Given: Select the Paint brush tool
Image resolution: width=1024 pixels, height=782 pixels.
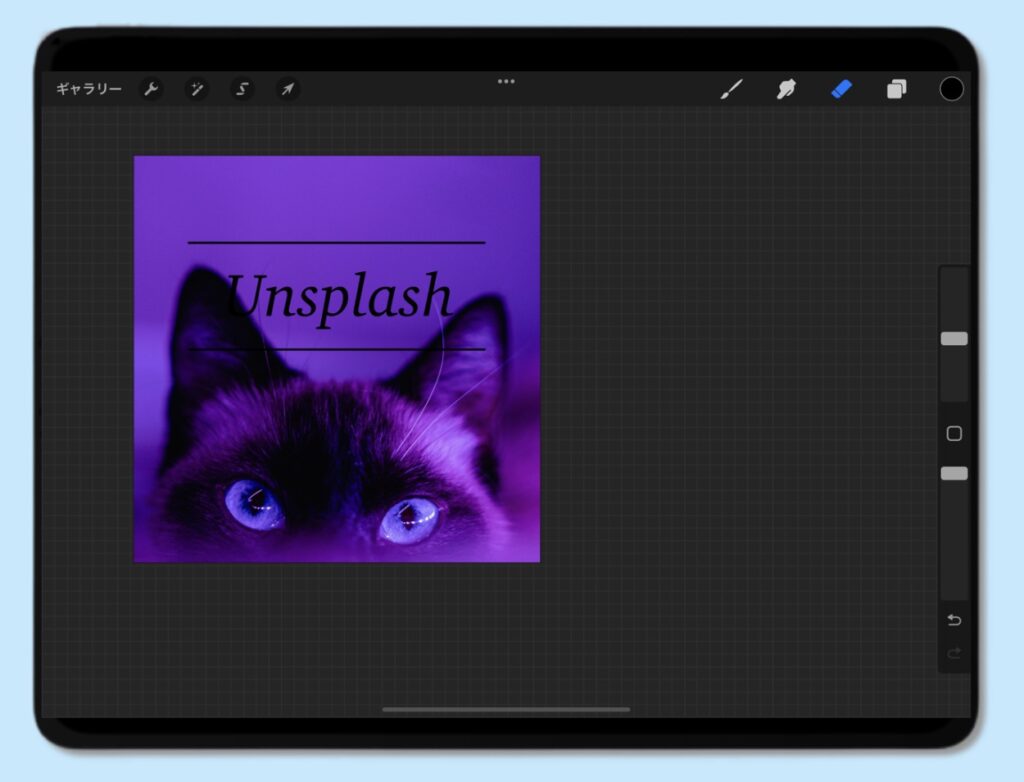Looking at the screenshot, I should tap(731, 89).
